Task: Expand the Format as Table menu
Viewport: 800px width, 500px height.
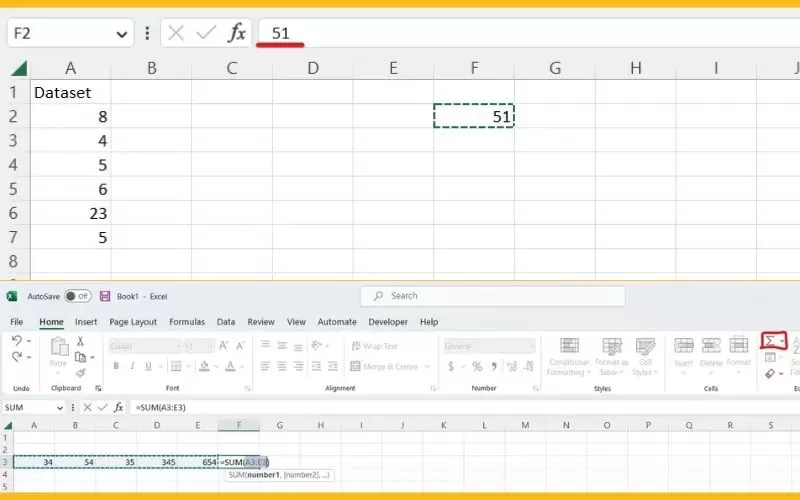Action: coord(611,357)
